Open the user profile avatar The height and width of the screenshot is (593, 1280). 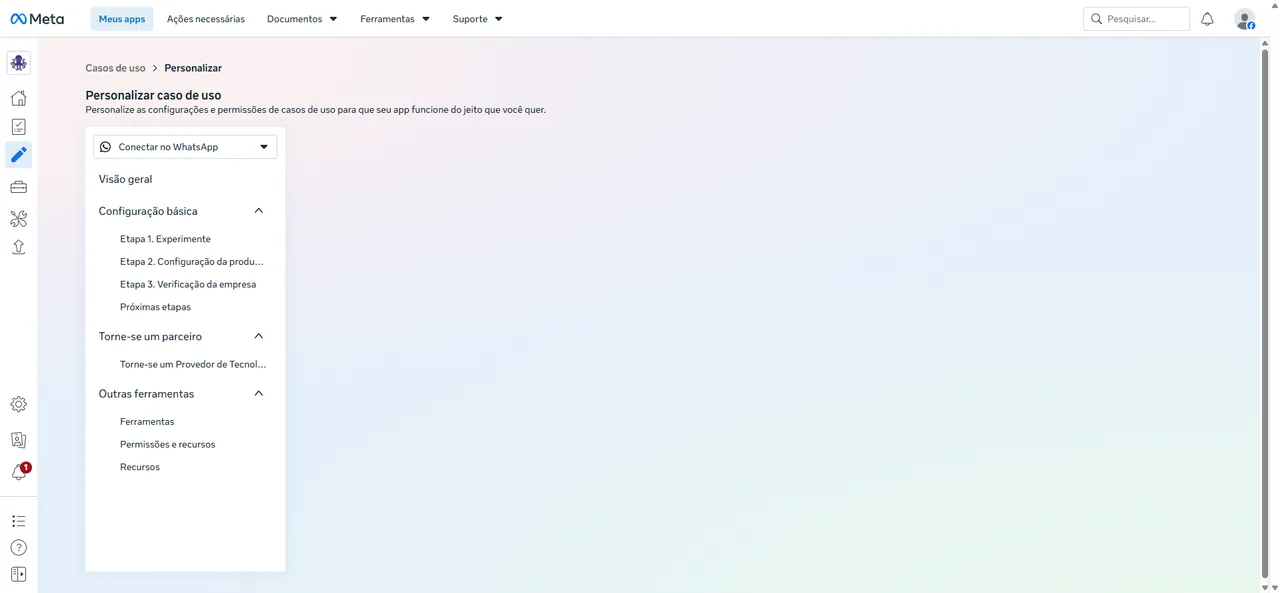tap(1244, 19)
